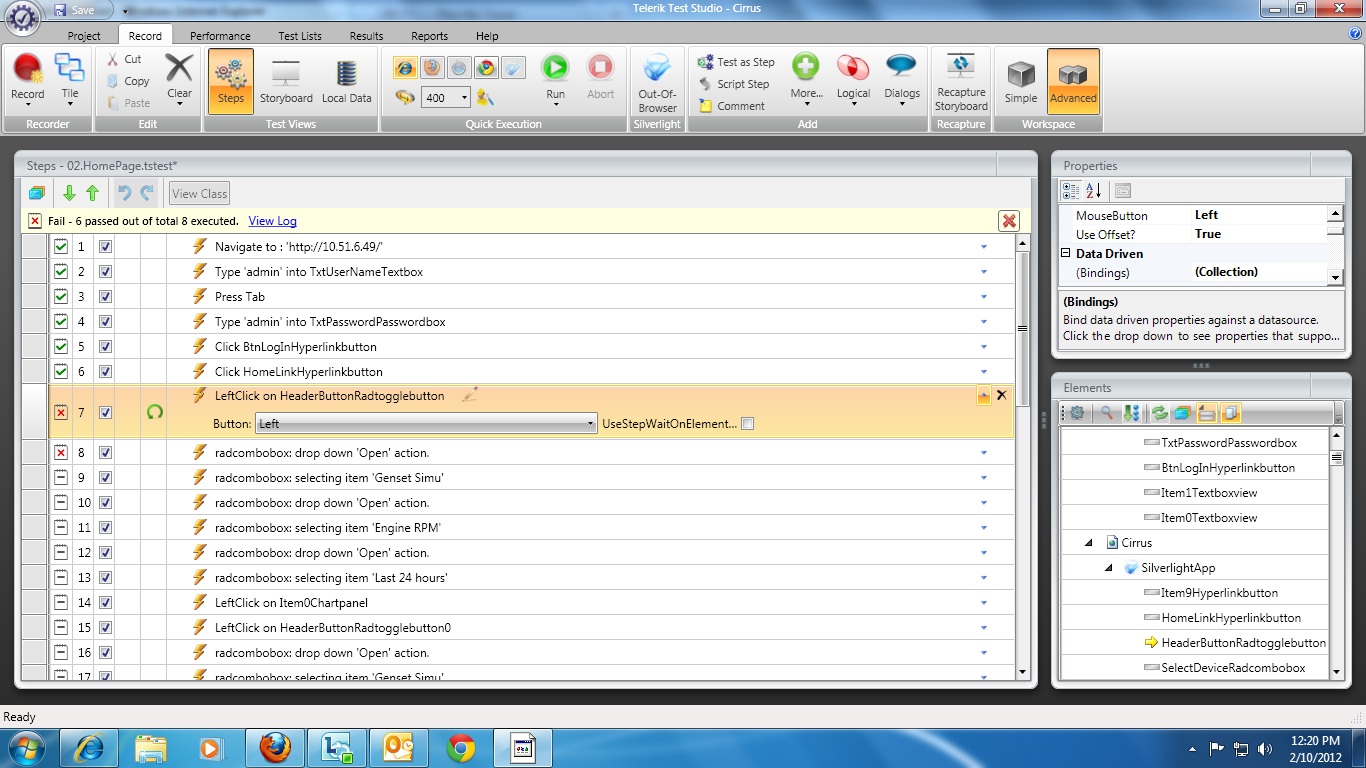Expand details arrow for step 8
Image resolution: width=1366 pixels, height=768 pixels.
pos(983,452)
